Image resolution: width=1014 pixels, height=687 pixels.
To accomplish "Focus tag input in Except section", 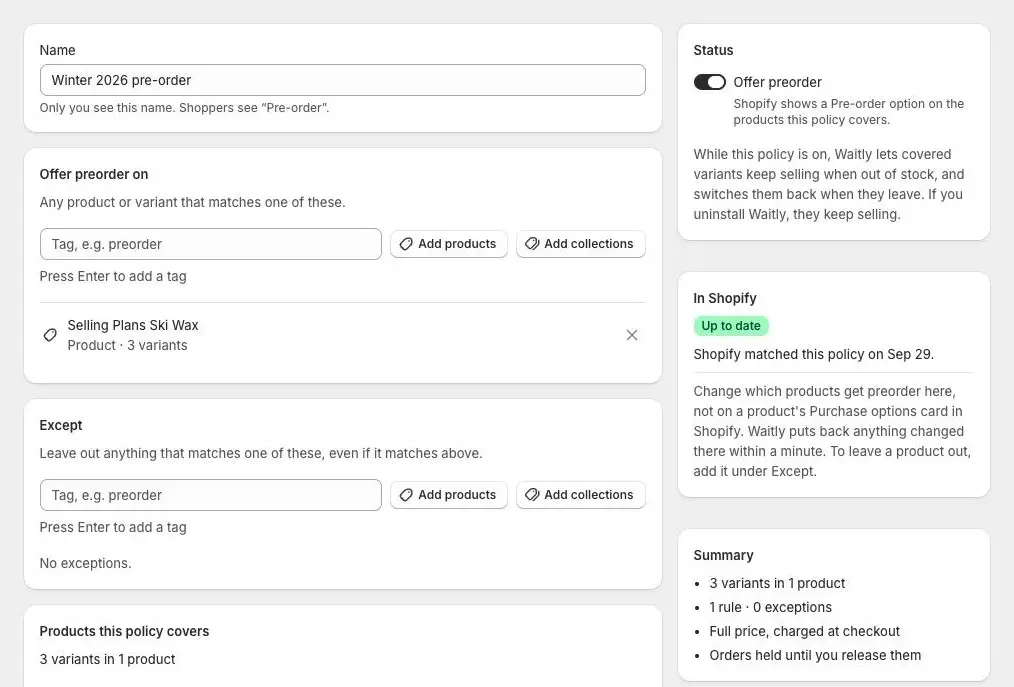I will coord(210,495).
